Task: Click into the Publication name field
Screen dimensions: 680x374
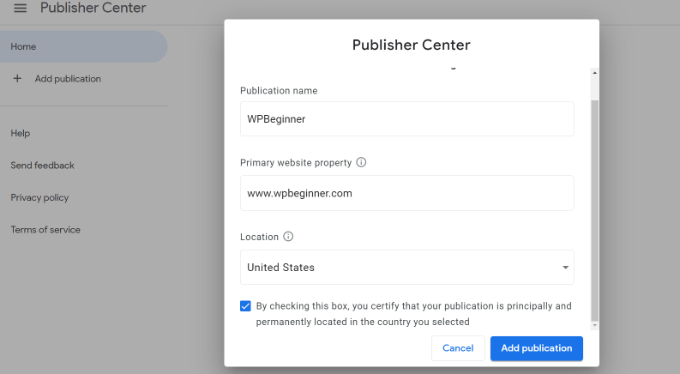Action: [x=407, y=119]
